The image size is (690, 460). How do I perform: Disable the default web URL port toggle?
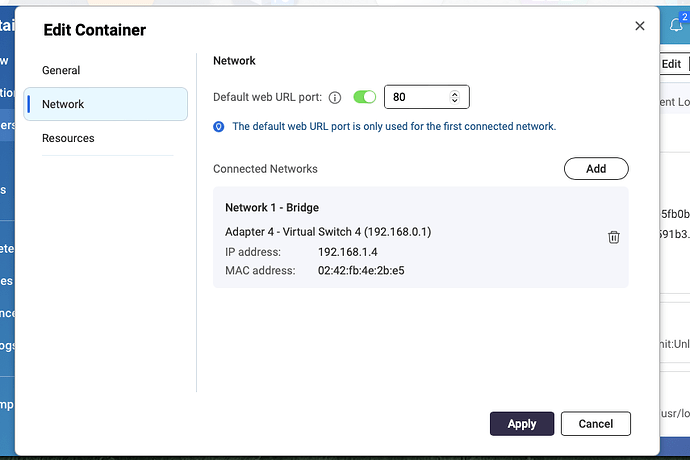click(x=365, y=98)
